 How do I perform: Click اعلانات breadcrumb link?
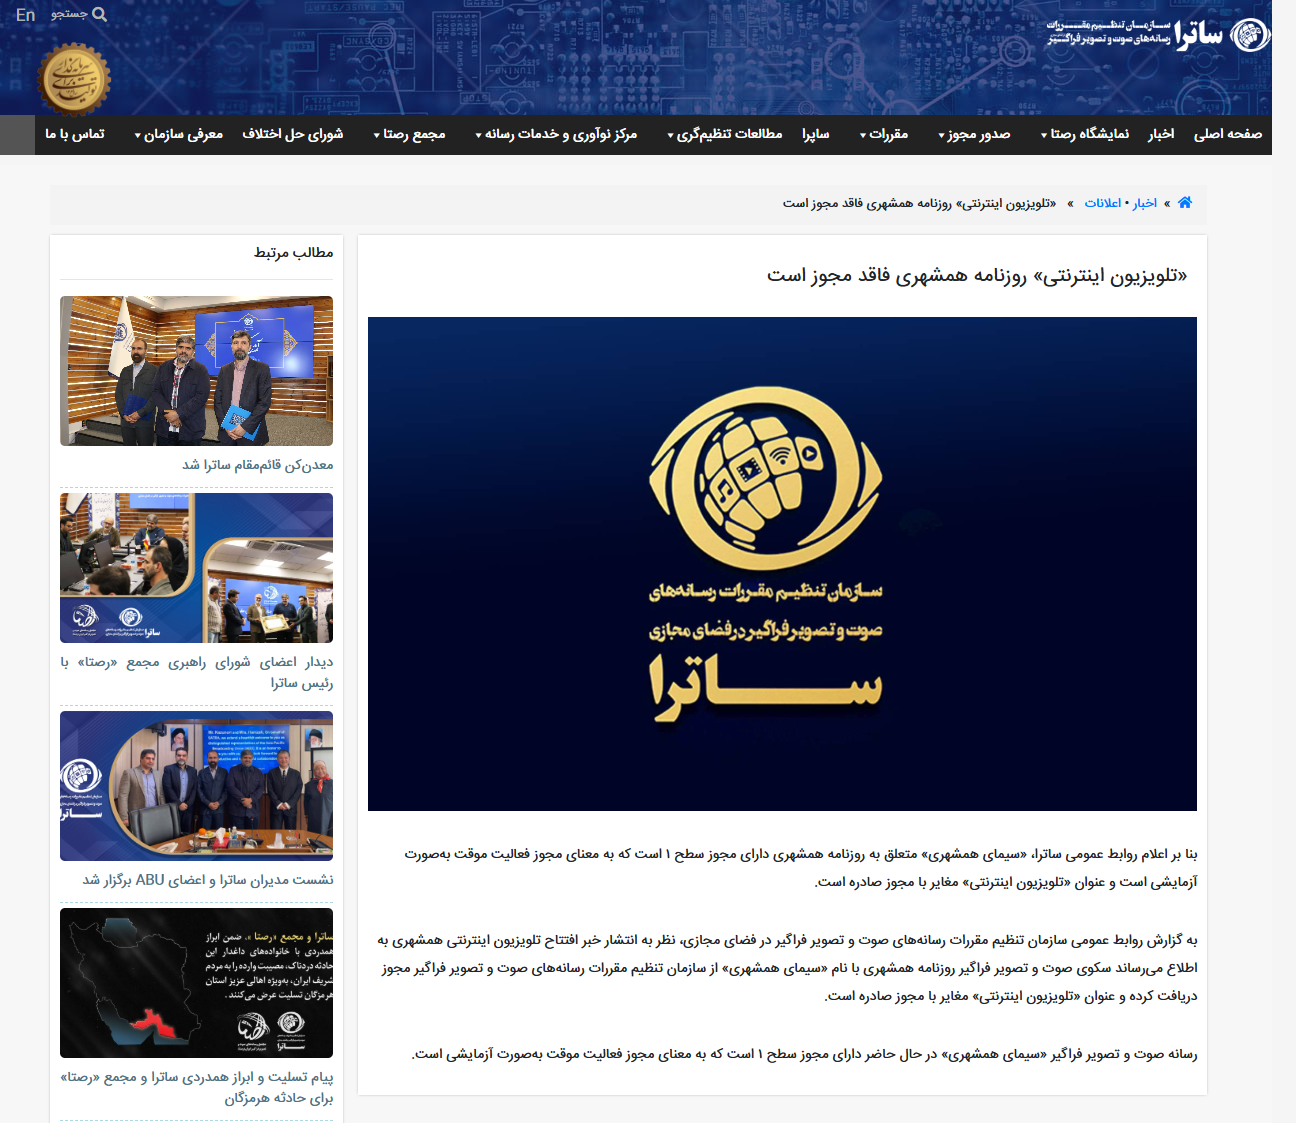pos(1103,203)
